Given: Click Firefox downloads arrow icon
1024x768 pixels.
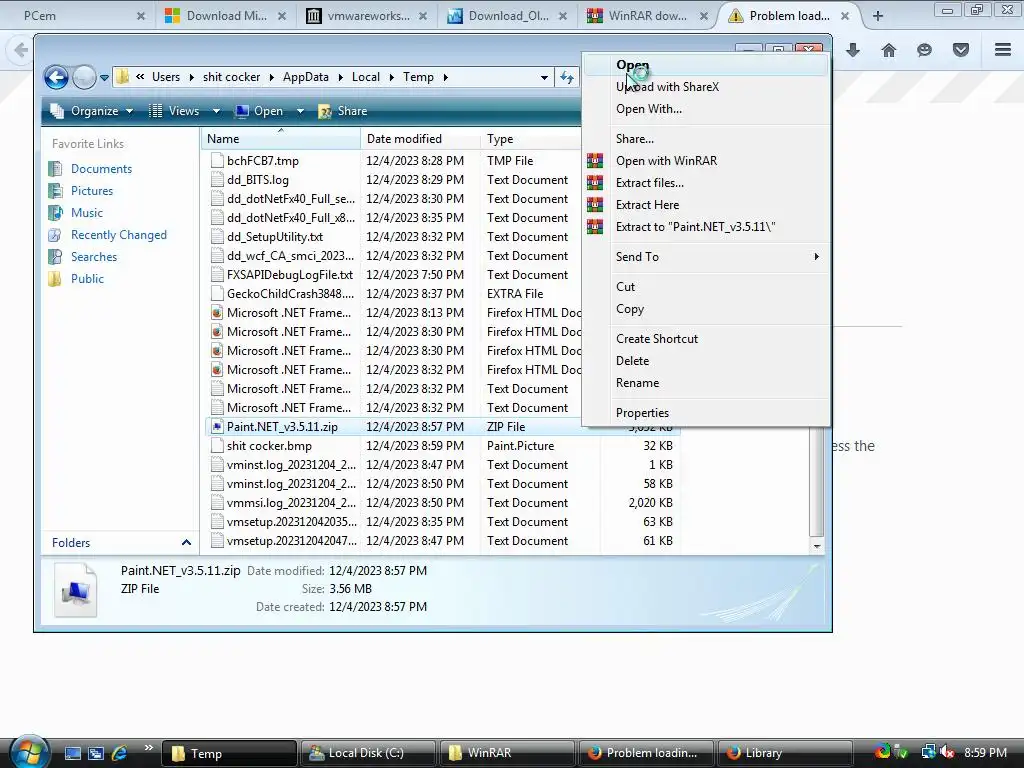Looking at the screenshot, I should pyautogui.click(x=853, y=50).
